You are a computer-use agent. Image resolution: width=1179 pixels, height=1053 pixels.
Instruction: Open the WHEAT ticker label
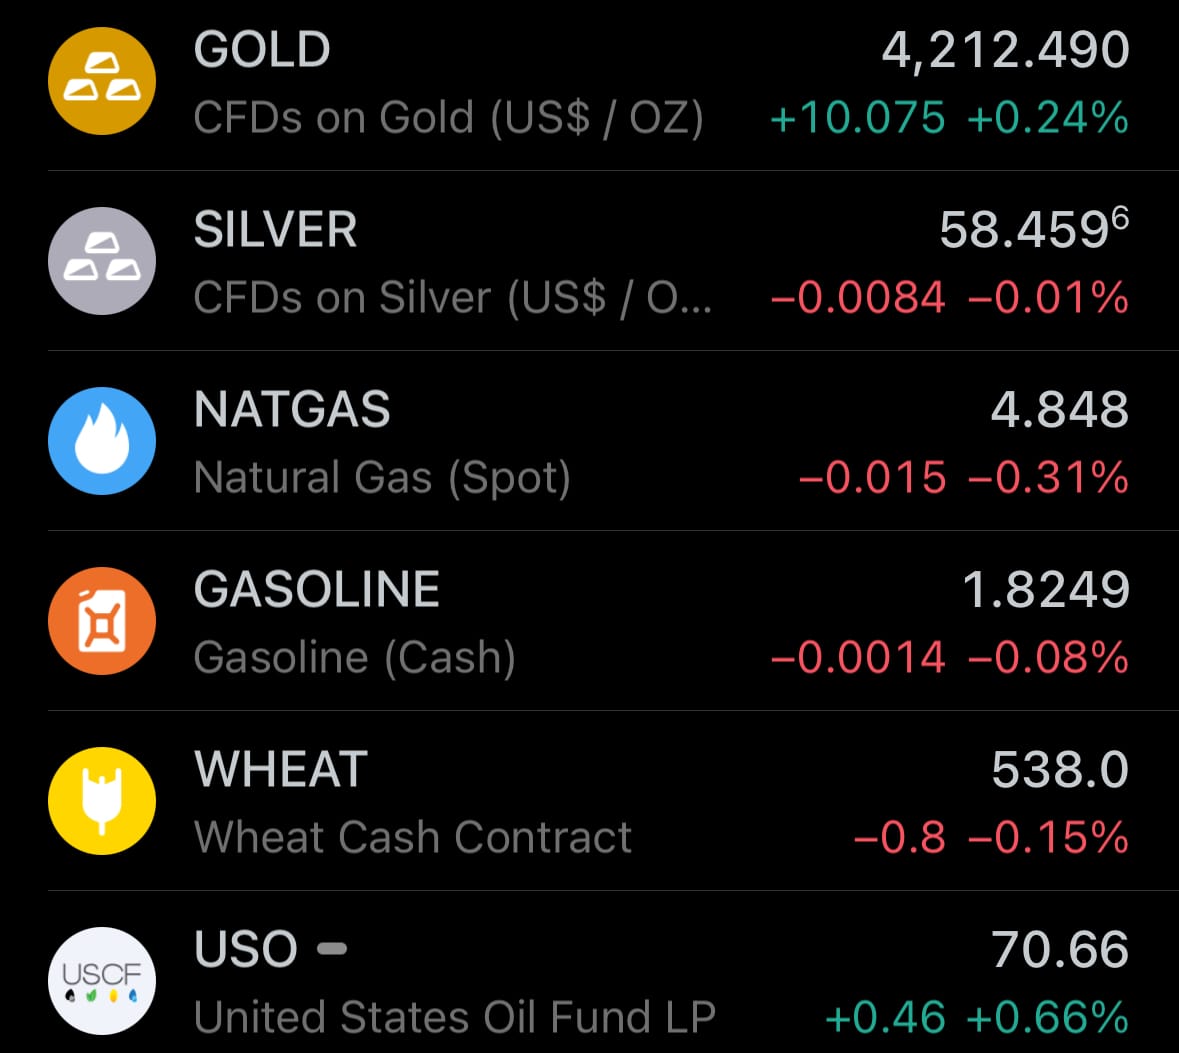(x=281, y=770)
